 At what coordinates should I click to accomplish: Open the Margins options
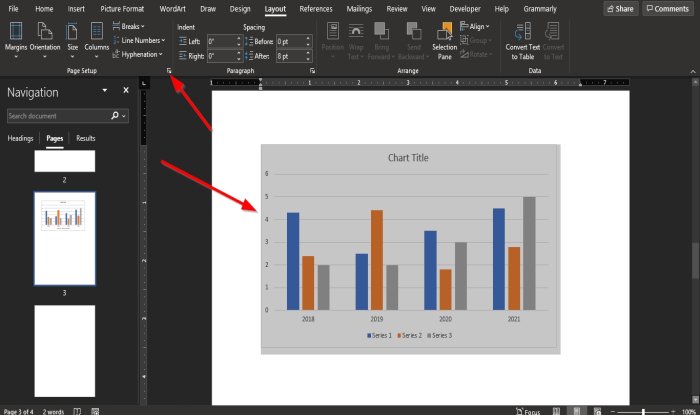click(x=15, y=38)
